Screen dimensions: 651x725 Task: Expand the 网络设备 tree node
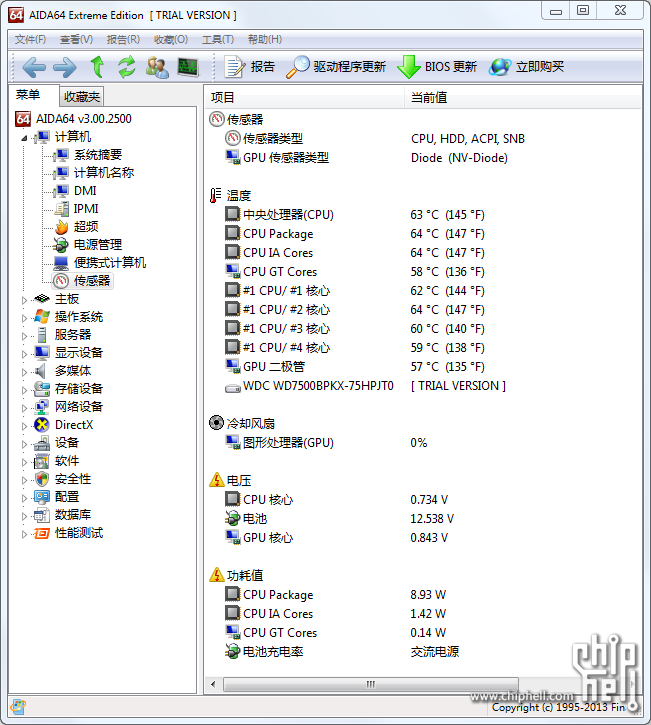point(24,408)
